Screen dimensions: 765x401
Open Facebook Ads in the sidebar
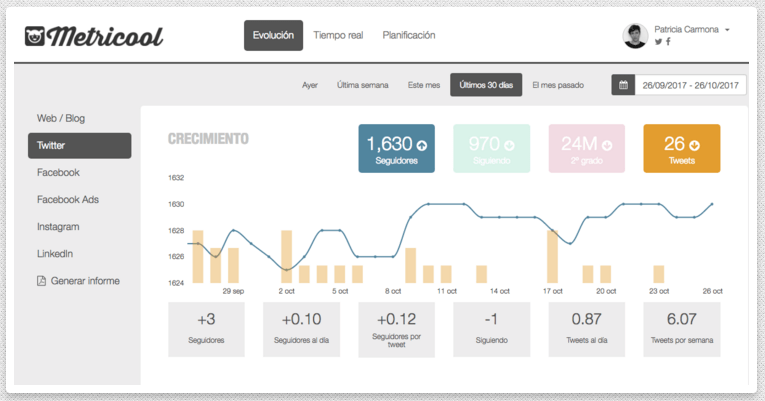click(68, 200)
